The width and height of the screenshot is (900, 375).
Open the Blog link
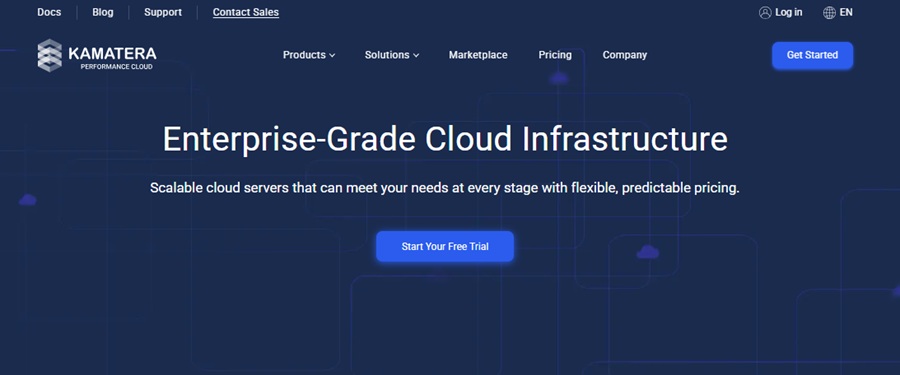pyautogui.click(x=103, y=12)
